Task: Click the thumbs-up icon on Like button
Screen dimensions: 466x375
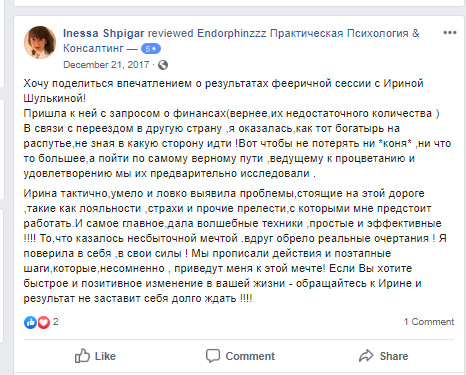Action: tap(82, 356)
